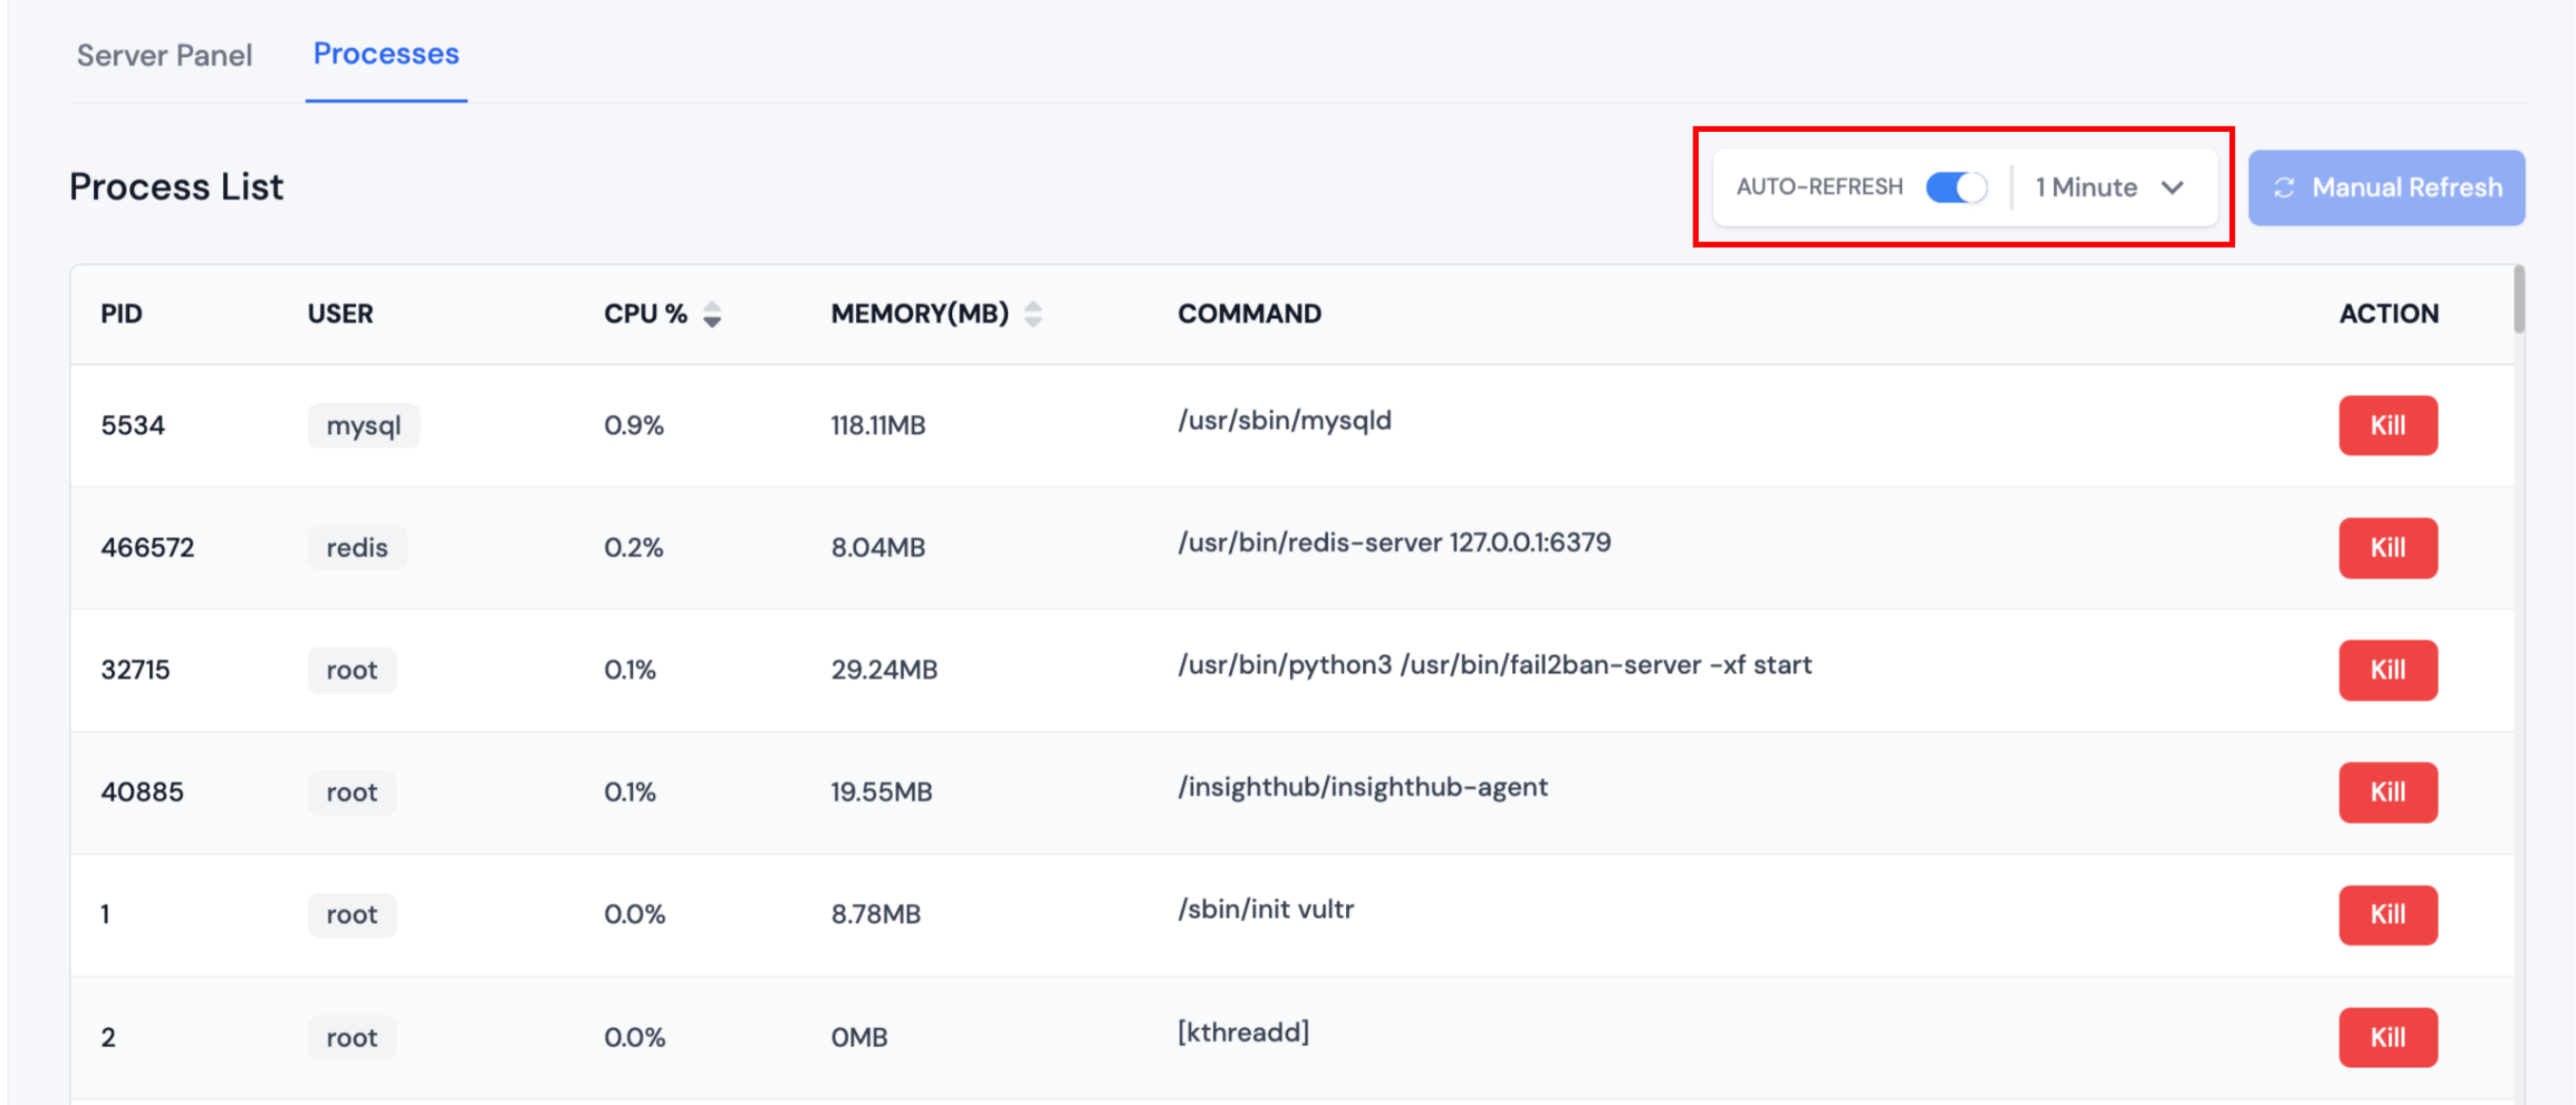Kill the mysqld process 5534
Image resolution: width=2576 pixels, height=1105 pixels.
point(2387,425)
